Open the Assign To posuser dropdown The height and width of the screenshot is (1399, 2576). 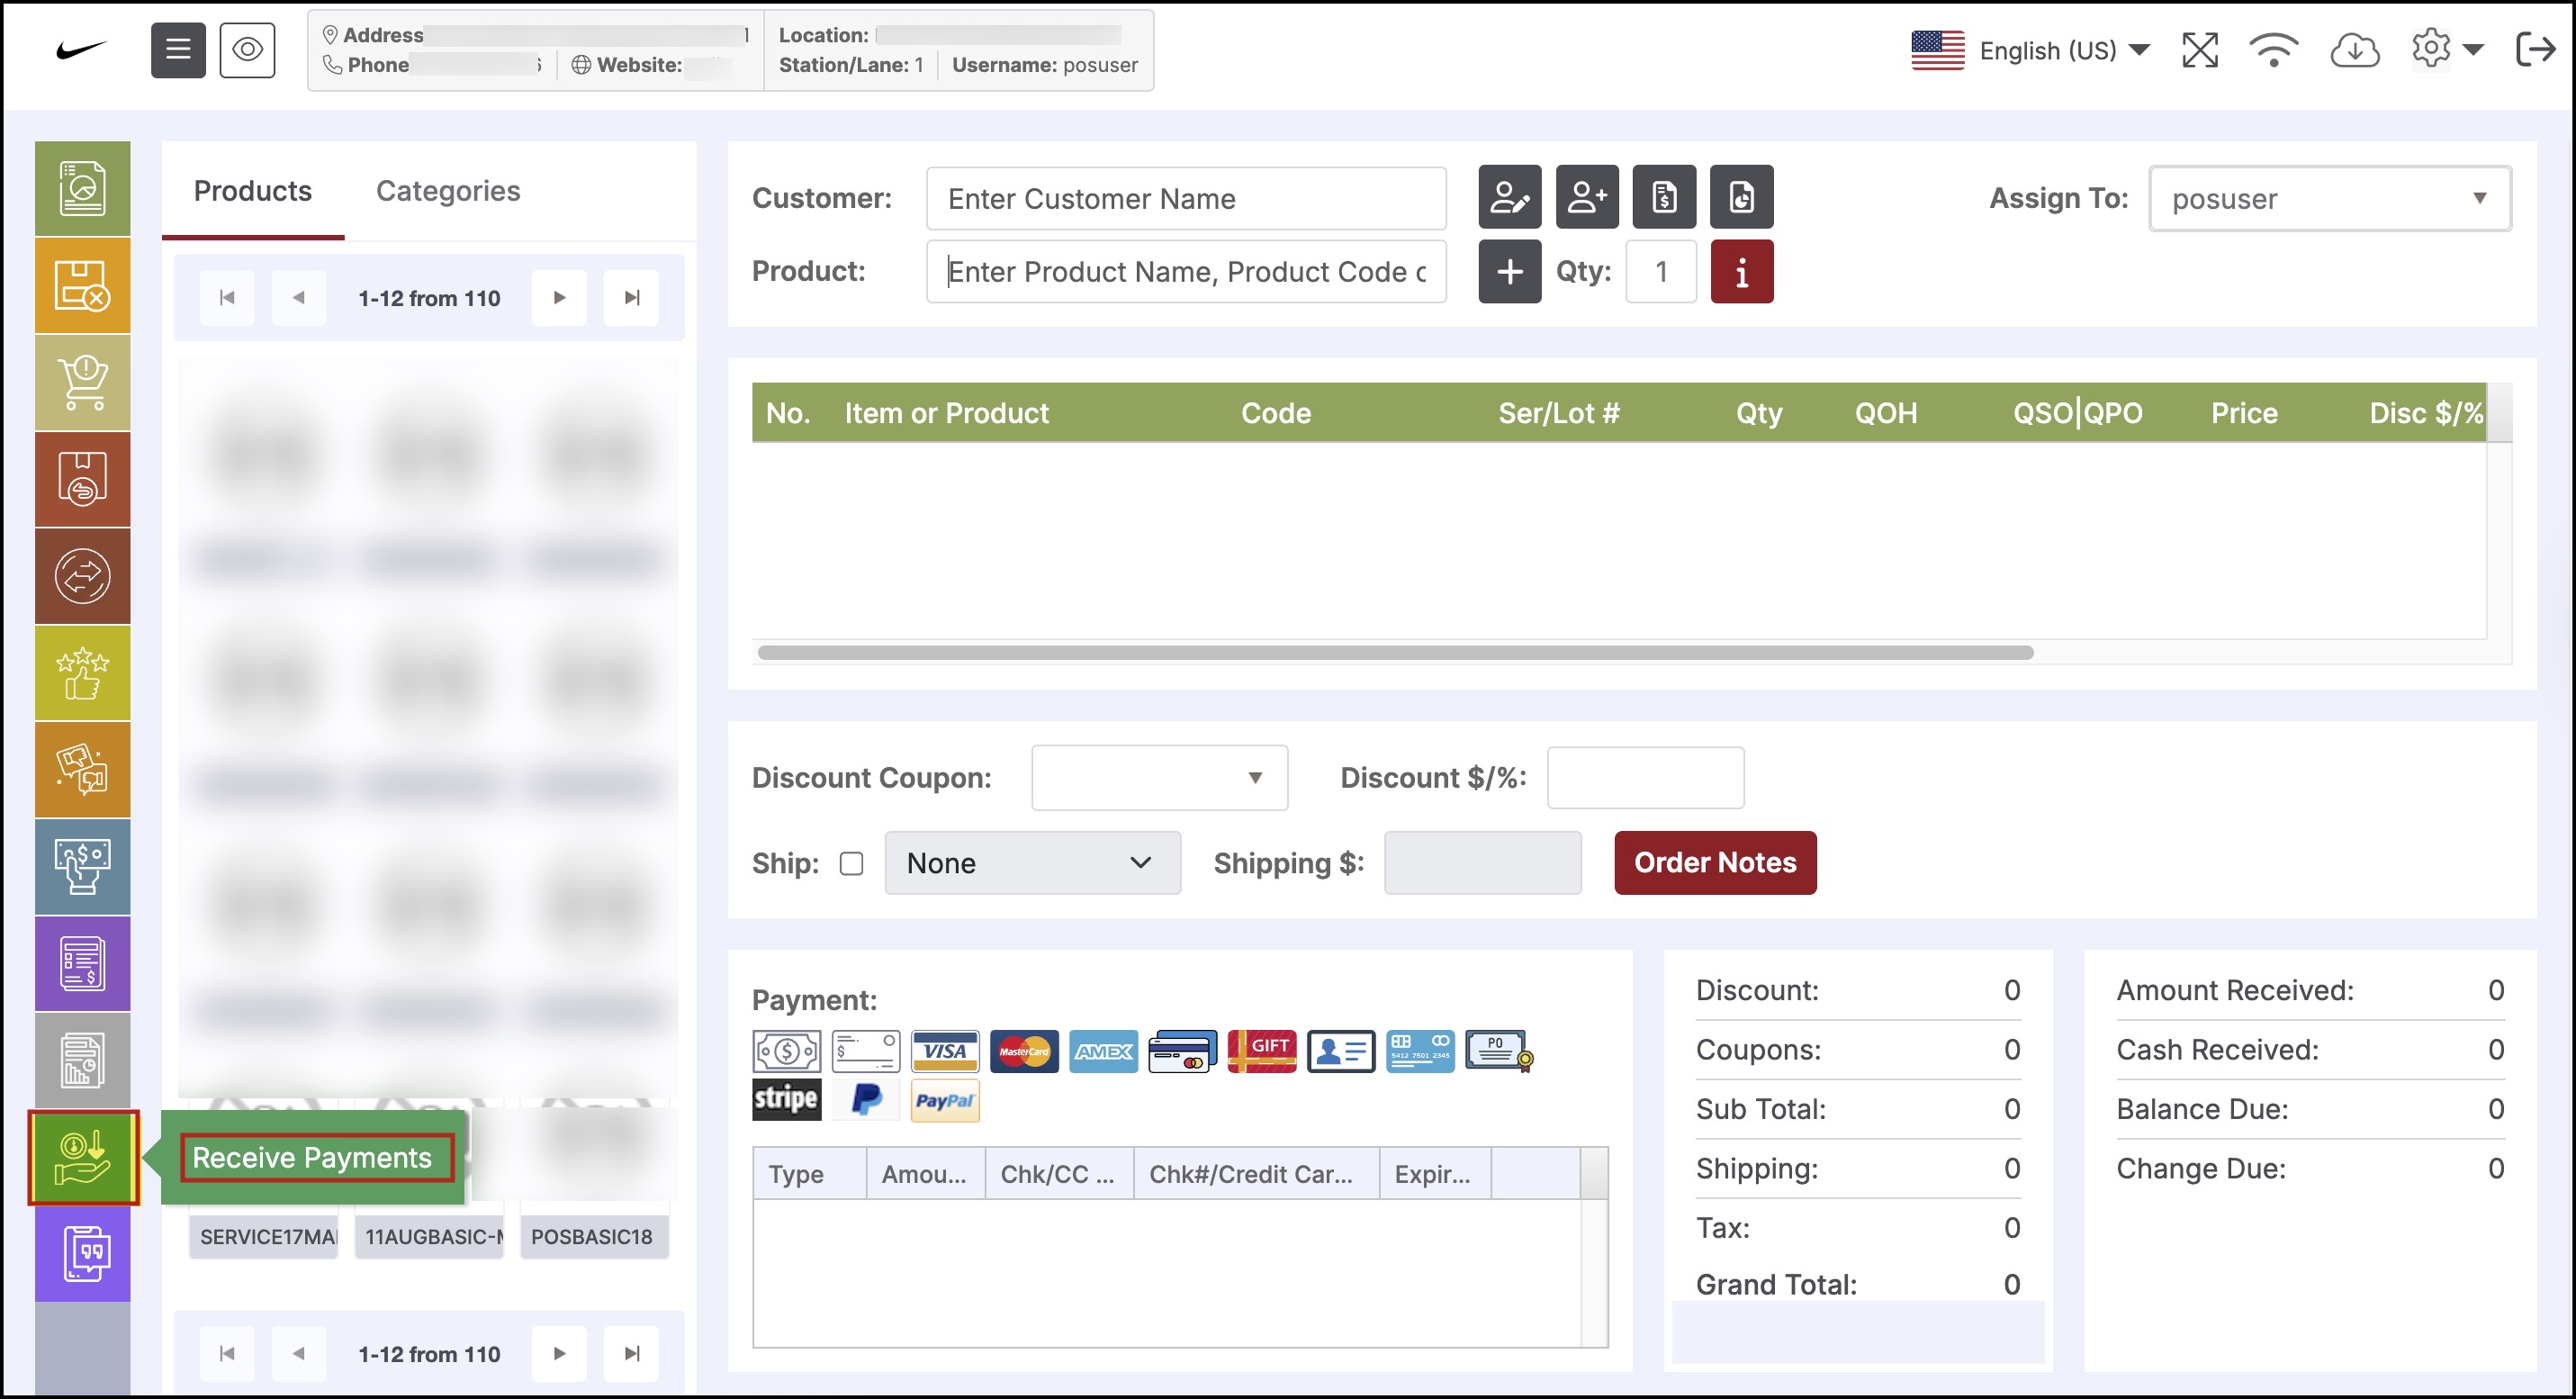pos(2329,199)
